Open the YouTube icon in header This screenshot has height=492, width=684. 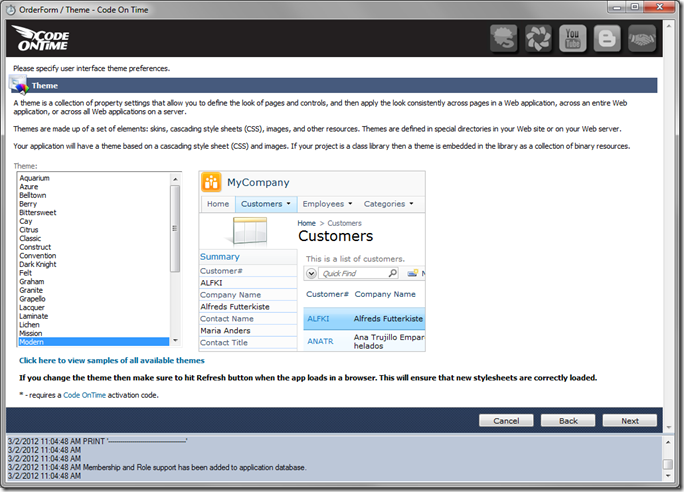coord(572,38)
